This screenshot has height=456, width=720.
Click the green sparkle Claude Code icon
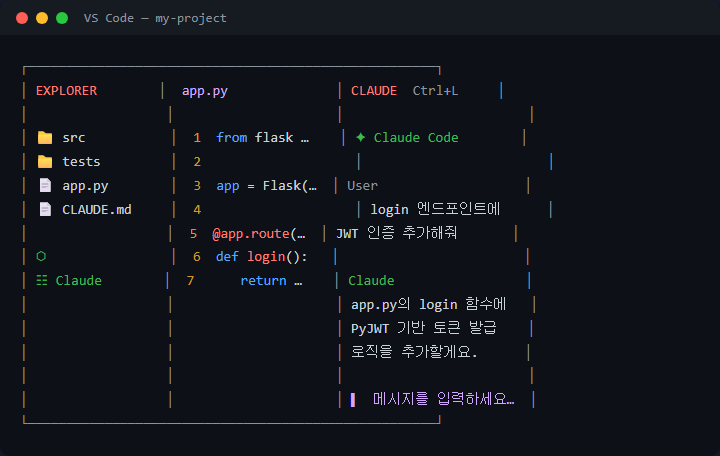coord(360,137)
